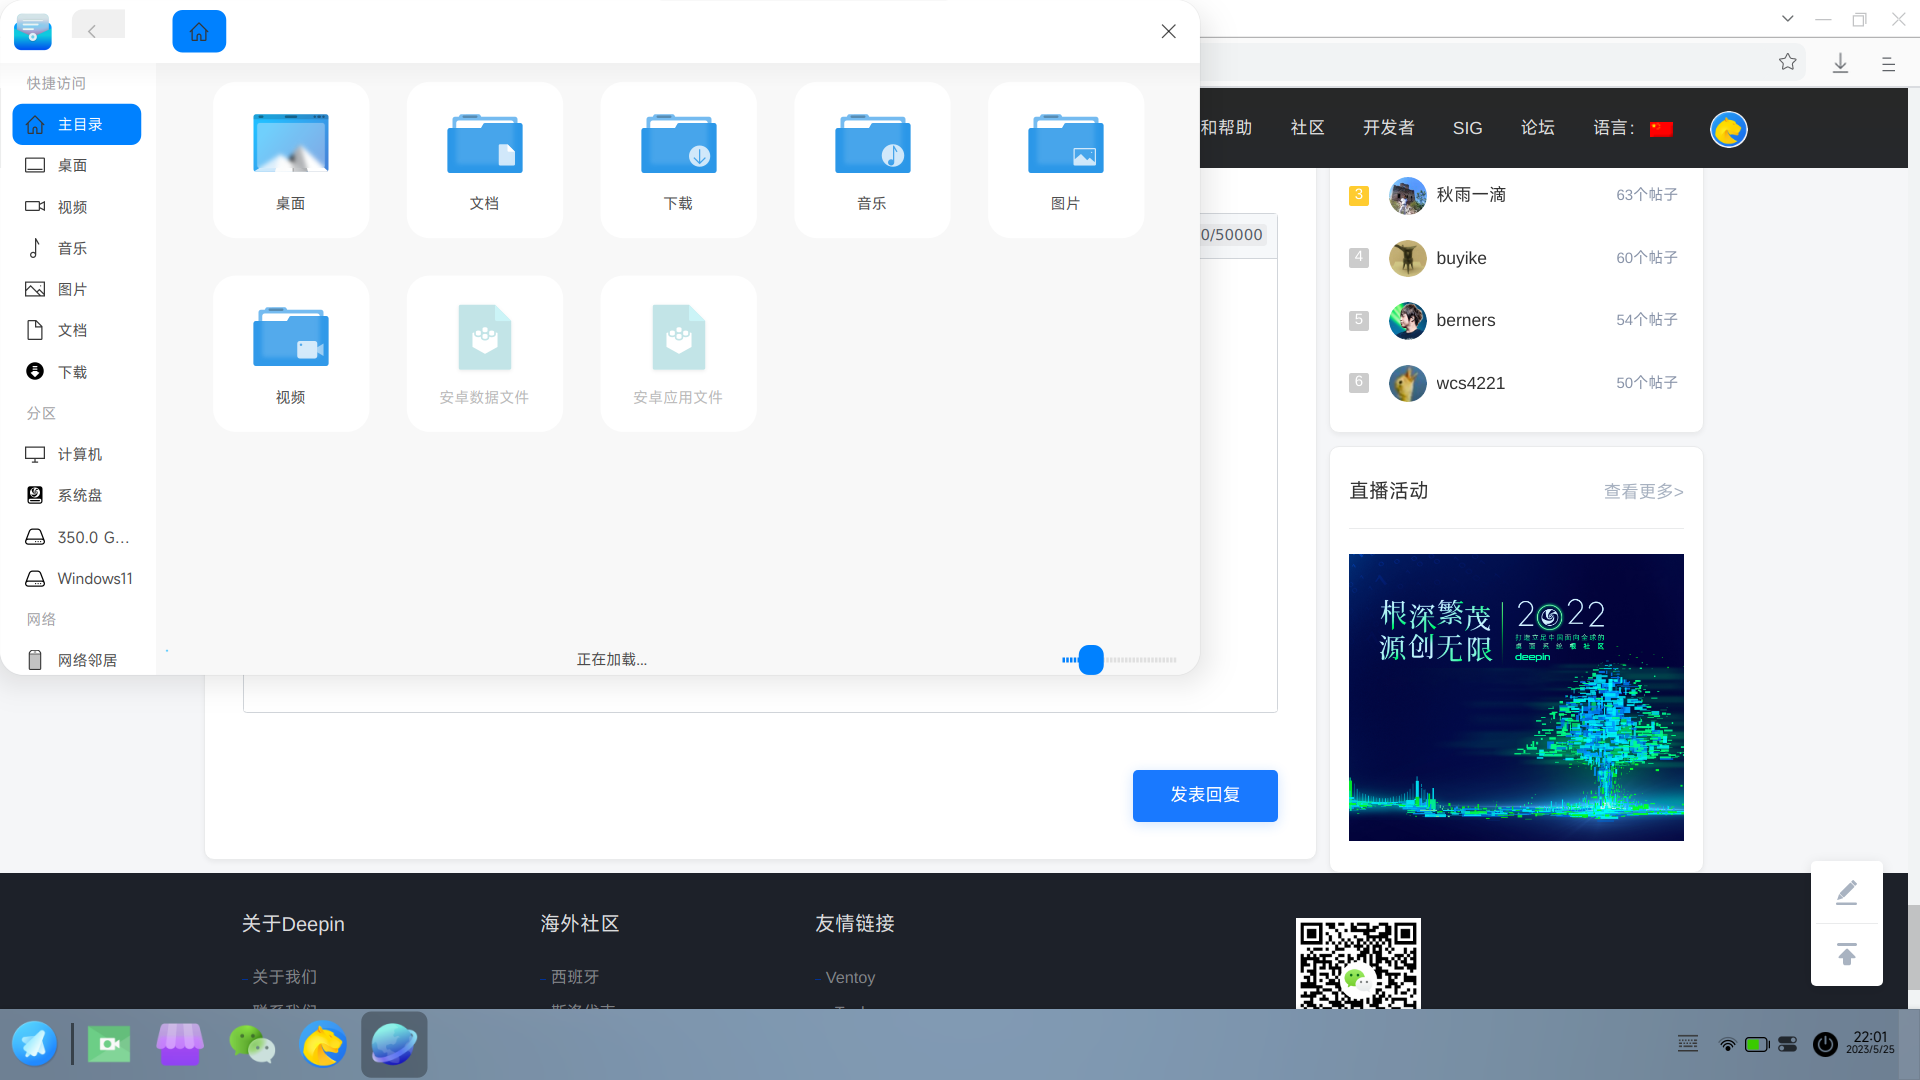Open the Ventoy link under 友情链接
The width and height of the screenshot is (1920, 1080).
tap(850, 977)
